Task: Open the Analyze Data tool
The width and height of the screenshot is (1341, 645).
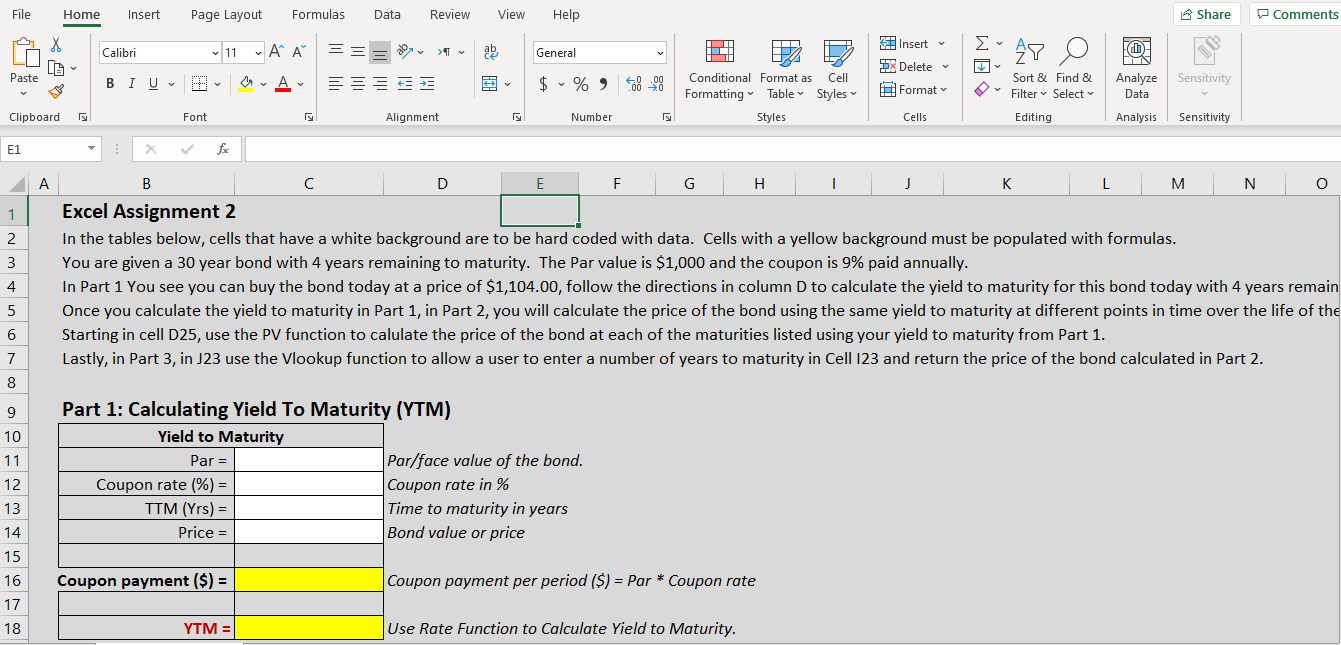Action: pyautogui.click(x=1136, y=68)
